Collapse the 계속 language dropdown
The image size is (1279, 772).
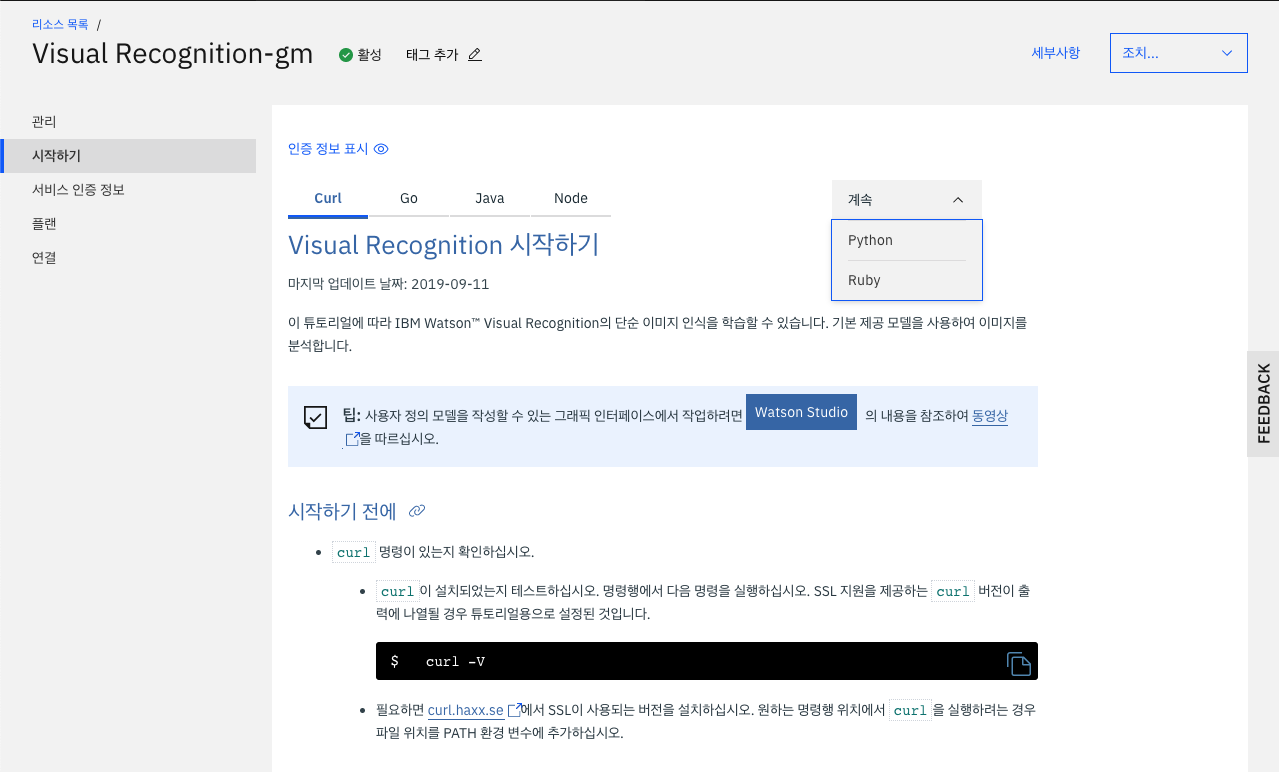click(906, 199)
